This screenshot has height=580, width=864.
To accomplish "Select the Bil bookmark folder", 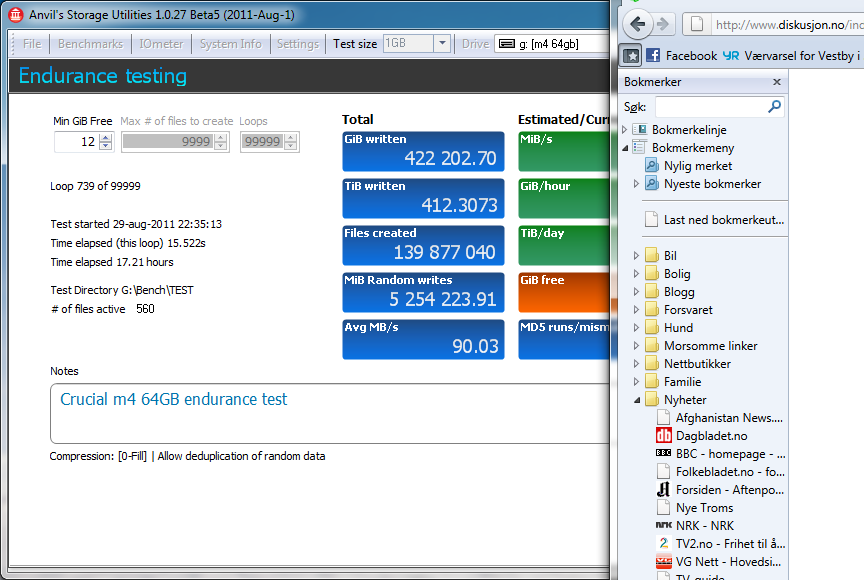I will coord(661,256).
